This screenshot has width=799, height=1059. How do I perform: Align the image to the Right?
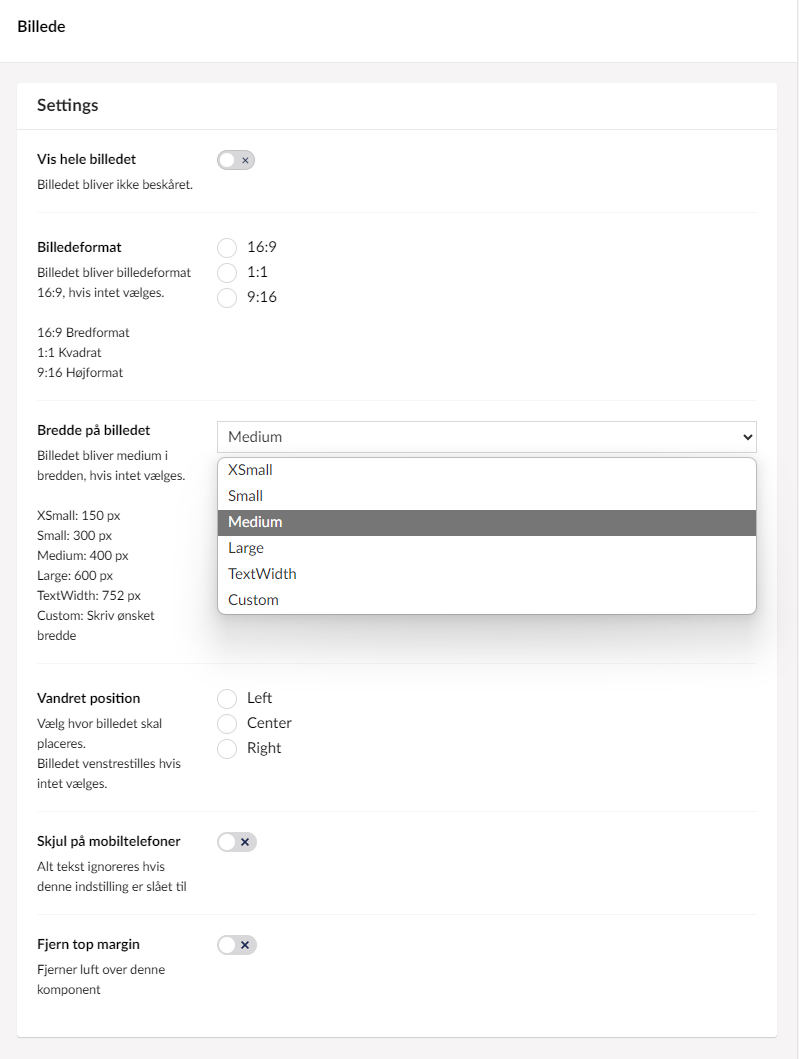click(x=227, y=748)
